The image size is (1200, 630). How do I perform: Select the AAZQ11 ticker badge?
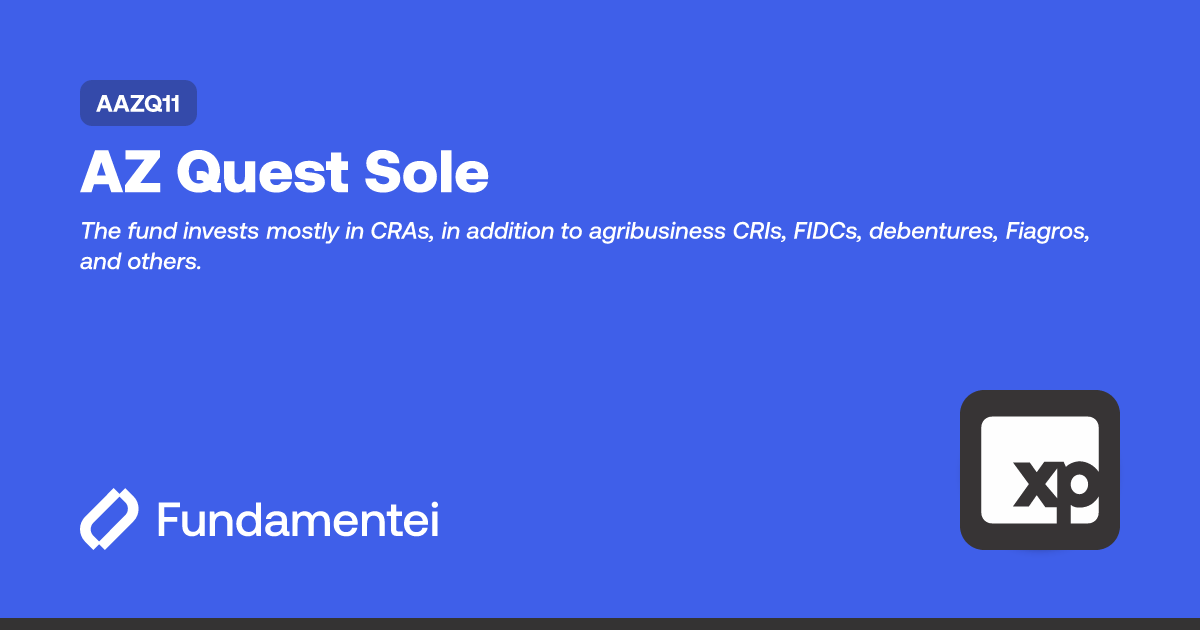point(138,103)
